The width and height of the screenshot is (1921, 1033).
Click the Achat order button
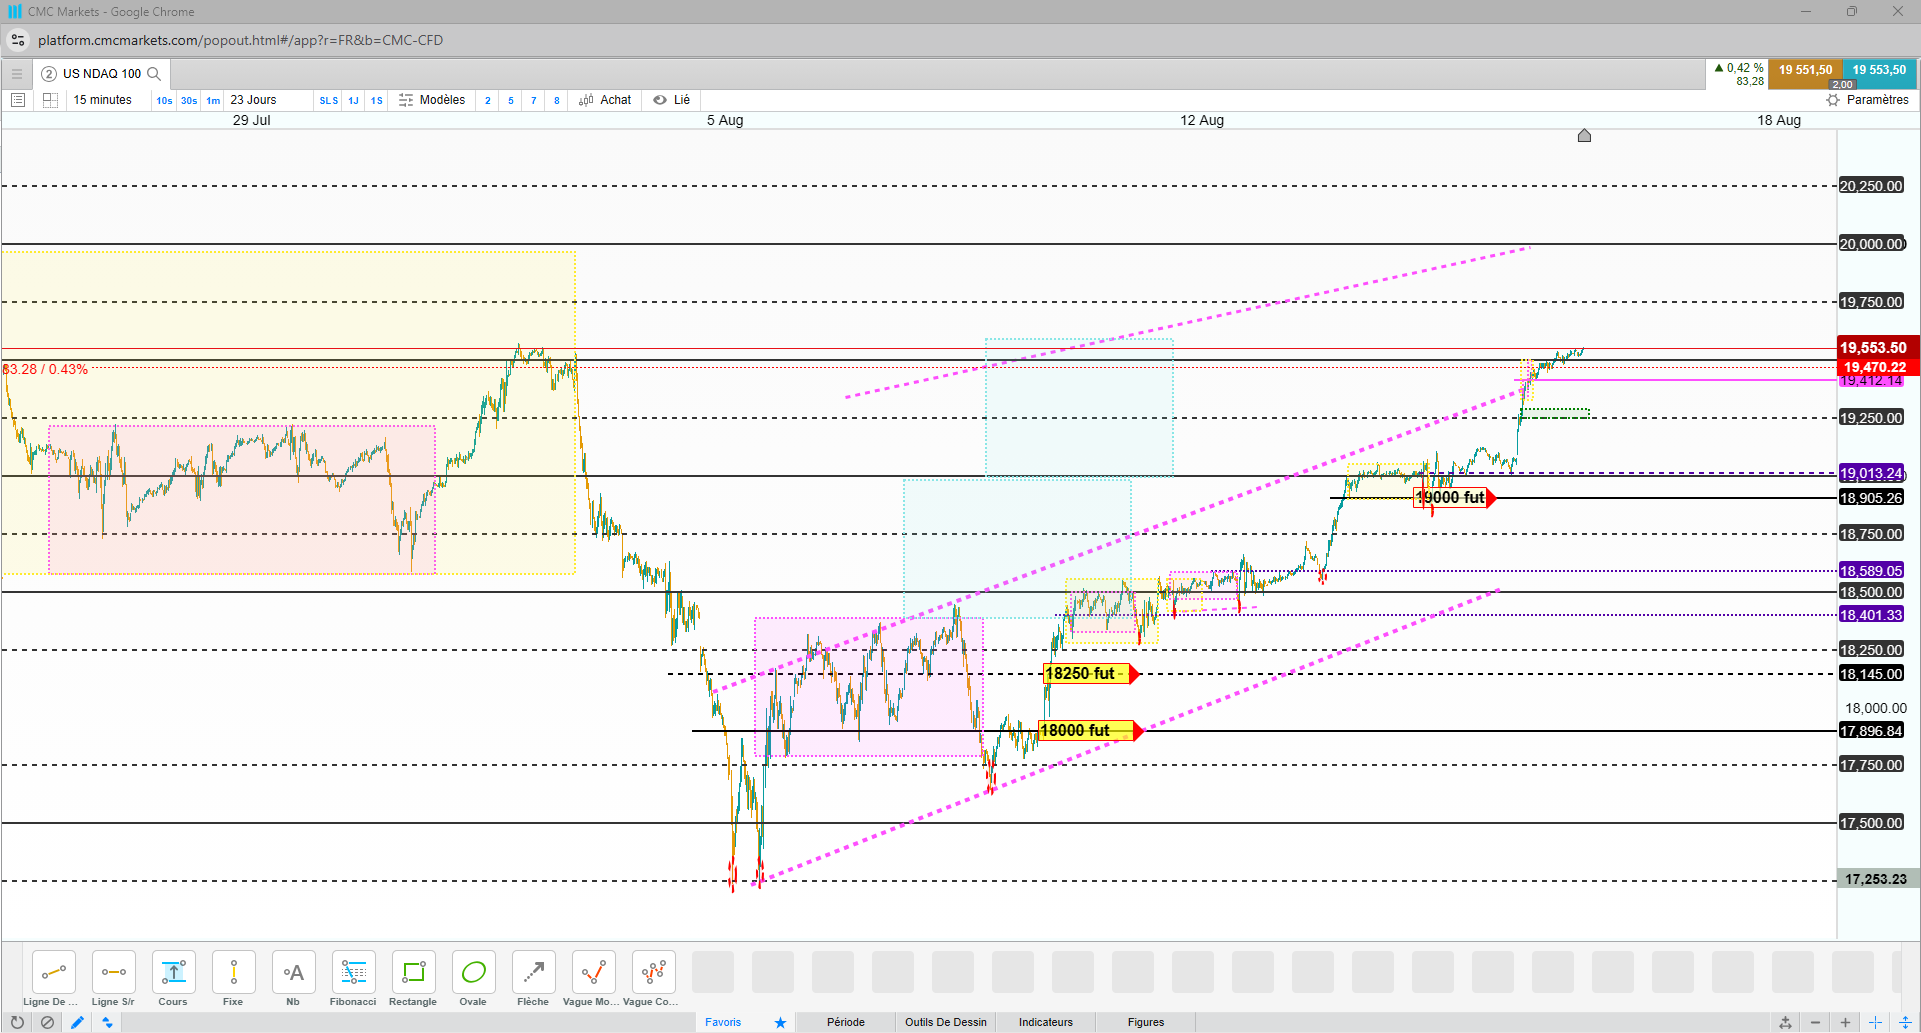point(605,100)
